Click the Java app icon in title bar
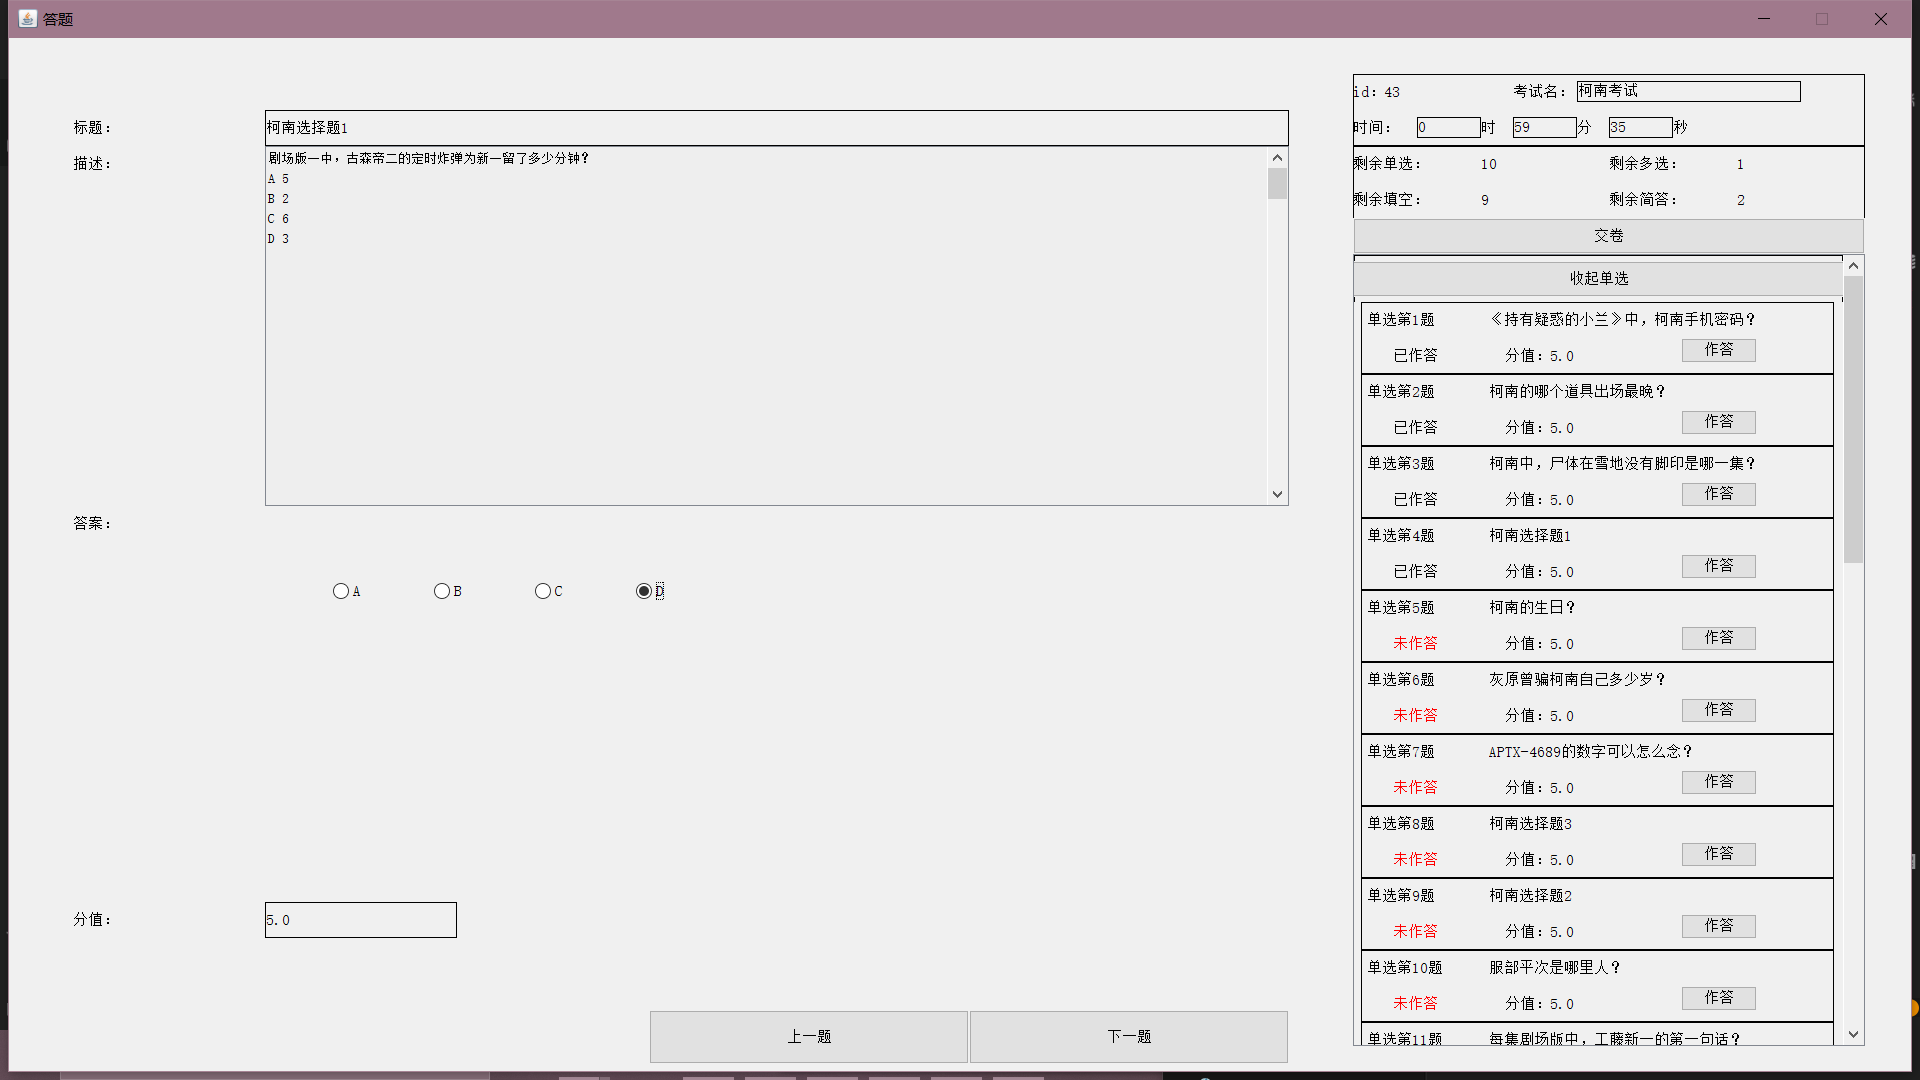Viewport: 1920px width, 1080px height. [27, 18]
